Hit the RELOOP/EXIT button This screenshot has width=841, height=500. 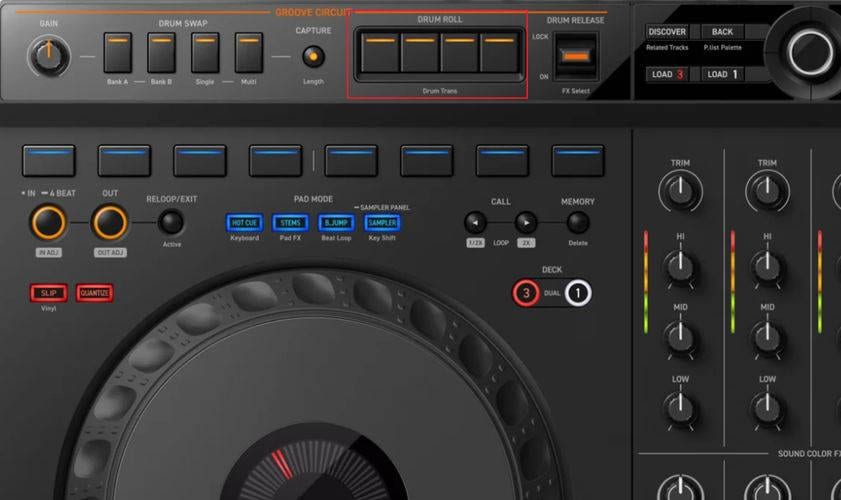pos(172,222)
